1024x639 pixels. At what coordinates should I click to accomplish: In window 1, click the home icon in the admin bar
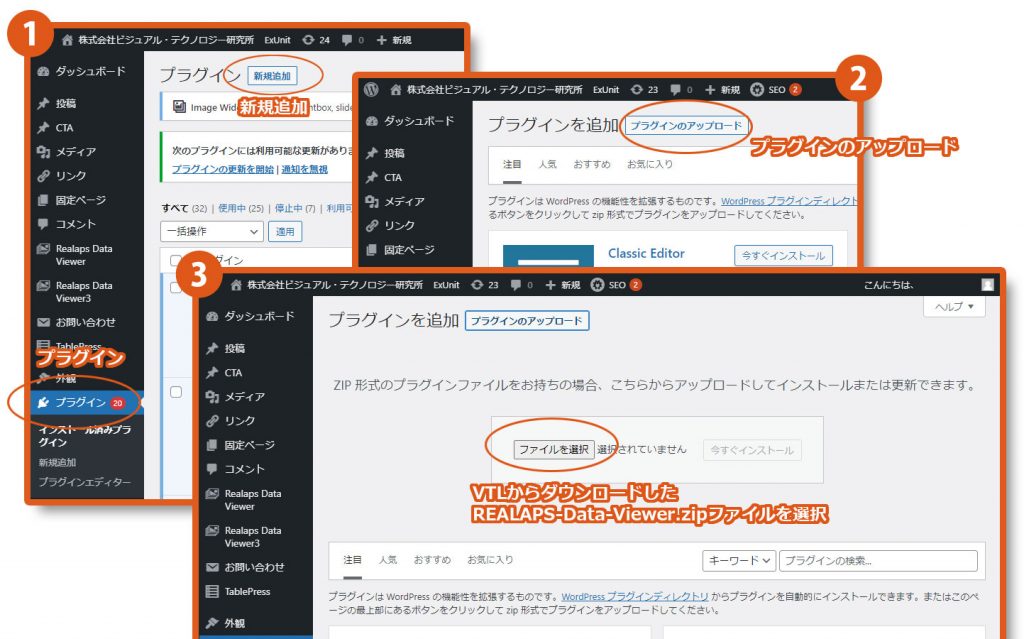pyautogui.click(x=67, y=40)
